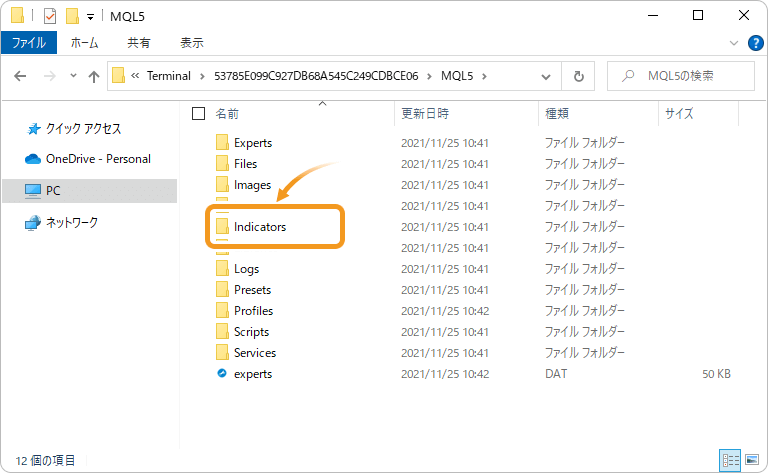The image size is (768, 473).
Task: Switch to the 表示 ribbon tab
Action: (x=192, y=43)
